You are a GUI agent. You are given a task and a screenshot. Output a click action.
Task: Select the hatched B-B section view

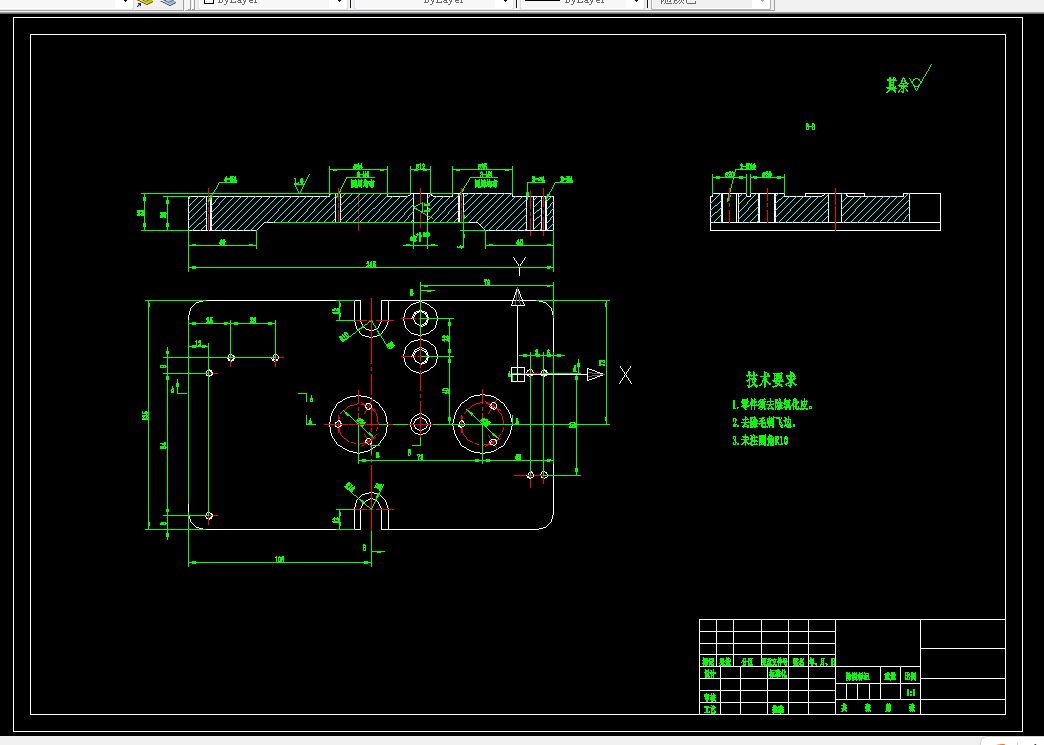[x=826, y=208]
